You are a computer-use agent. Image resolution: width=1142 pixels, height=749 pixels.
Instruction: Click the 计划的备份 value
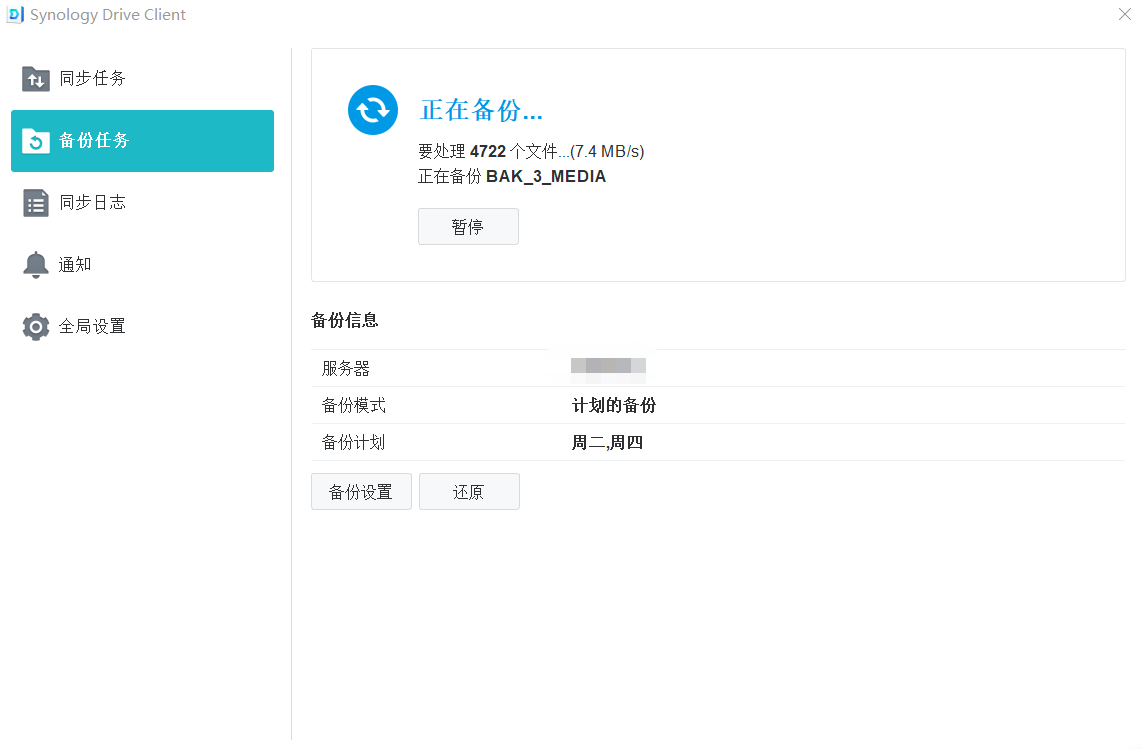(614, 406)
